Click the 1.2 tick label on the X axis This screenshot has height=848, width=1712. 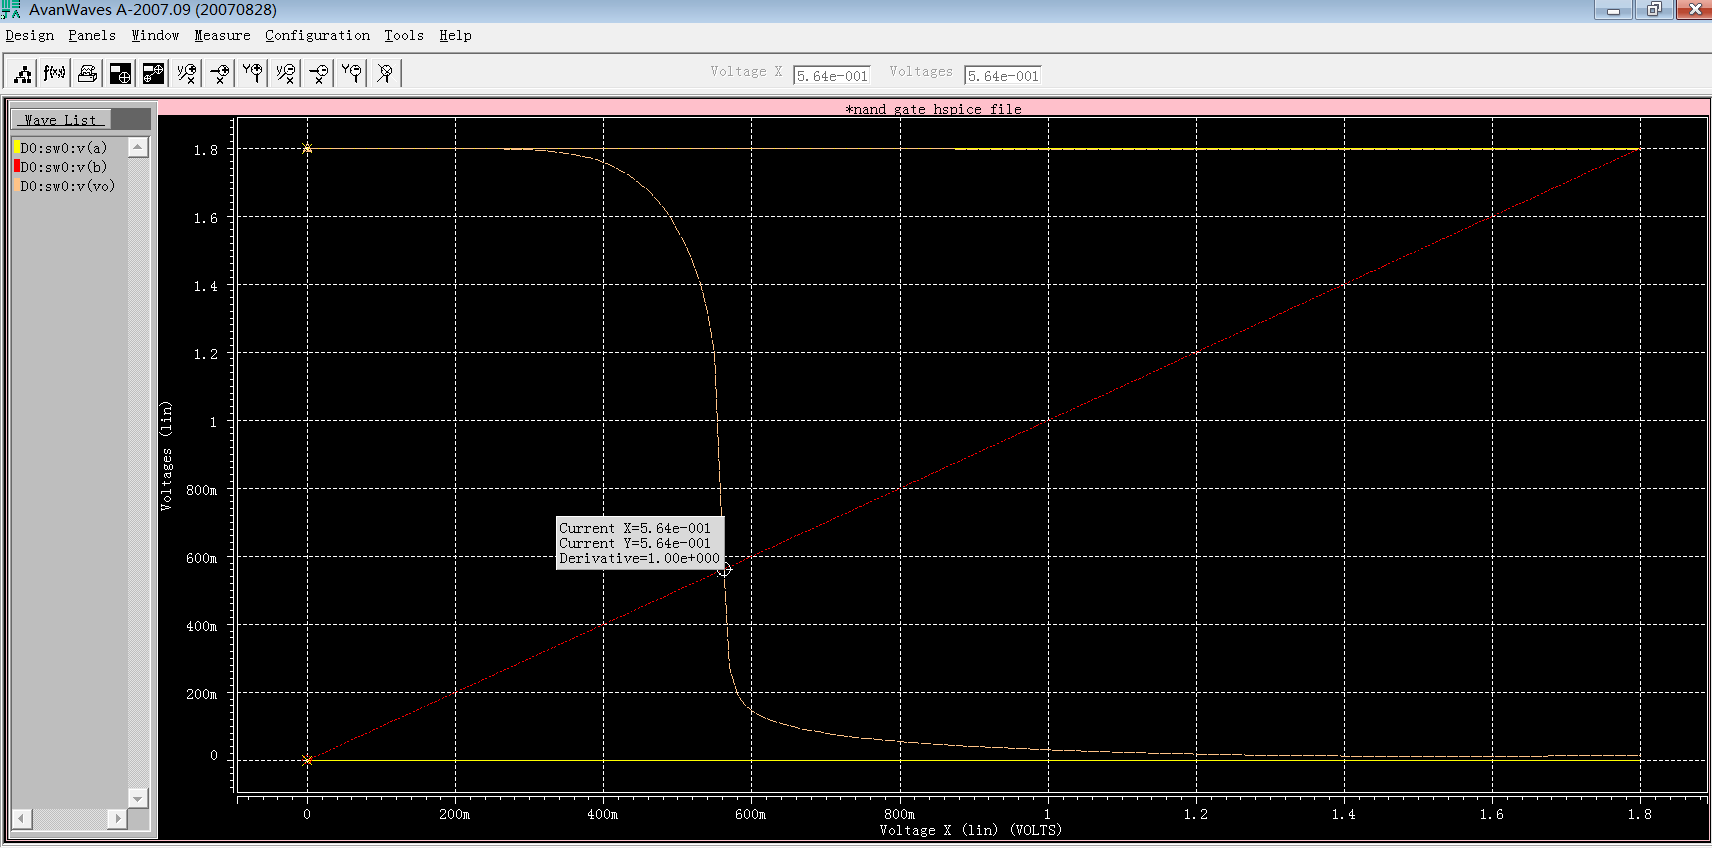tap(1196, 814)
